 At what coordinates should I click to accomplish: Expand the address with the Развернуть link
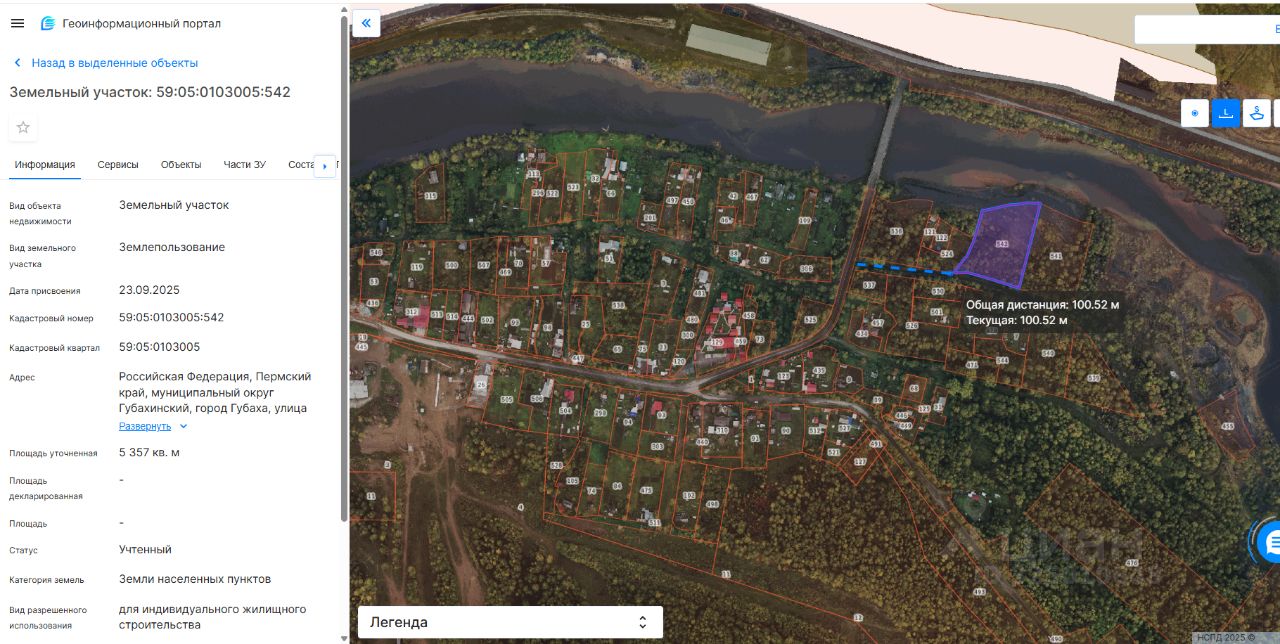(145, 426)
